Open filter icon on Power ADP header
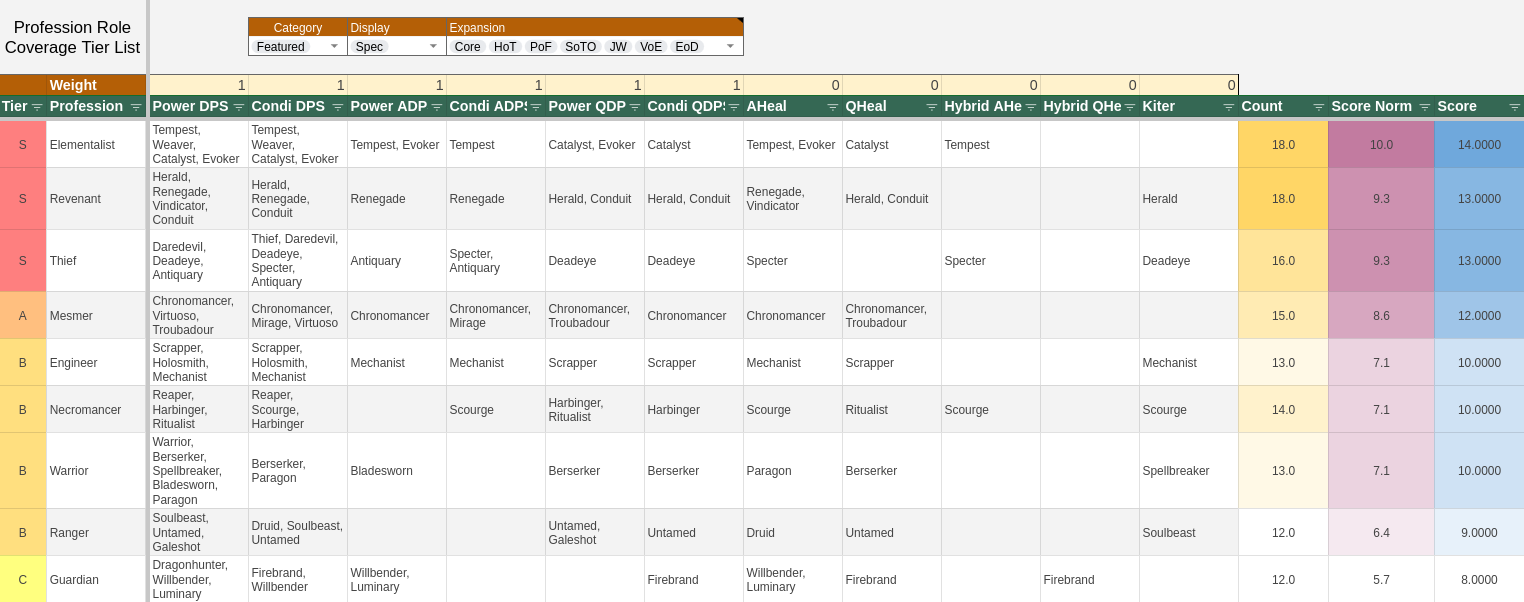This screenshot has height=602, width=1524. 437,107
